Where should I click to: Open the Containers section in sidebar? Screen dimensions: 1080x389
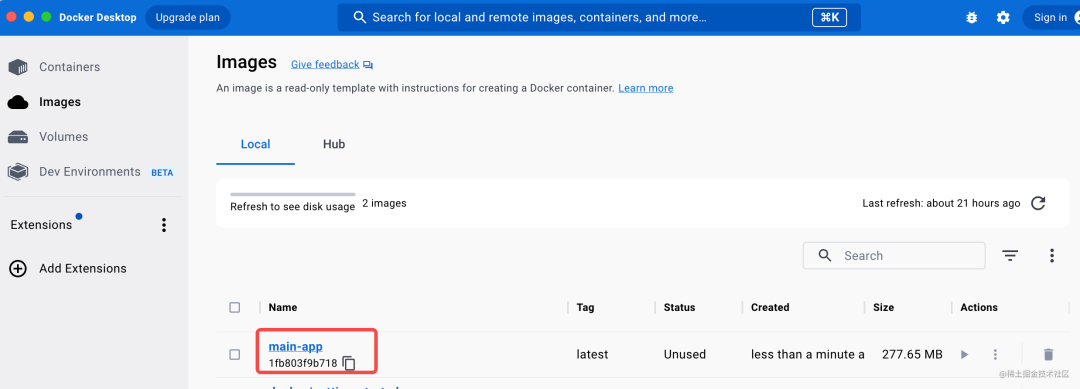coord(70,67)
